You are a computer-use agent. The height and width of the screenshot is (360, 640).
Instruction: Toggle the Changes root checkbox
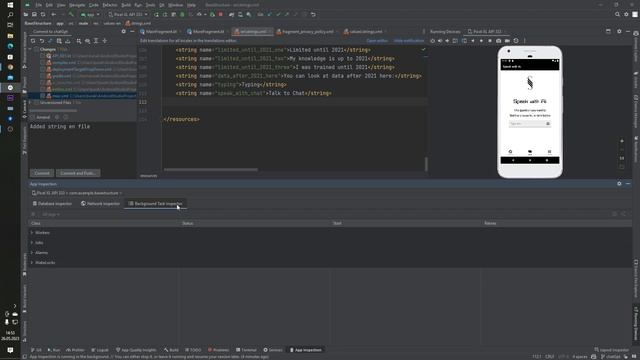pos(36,49)
